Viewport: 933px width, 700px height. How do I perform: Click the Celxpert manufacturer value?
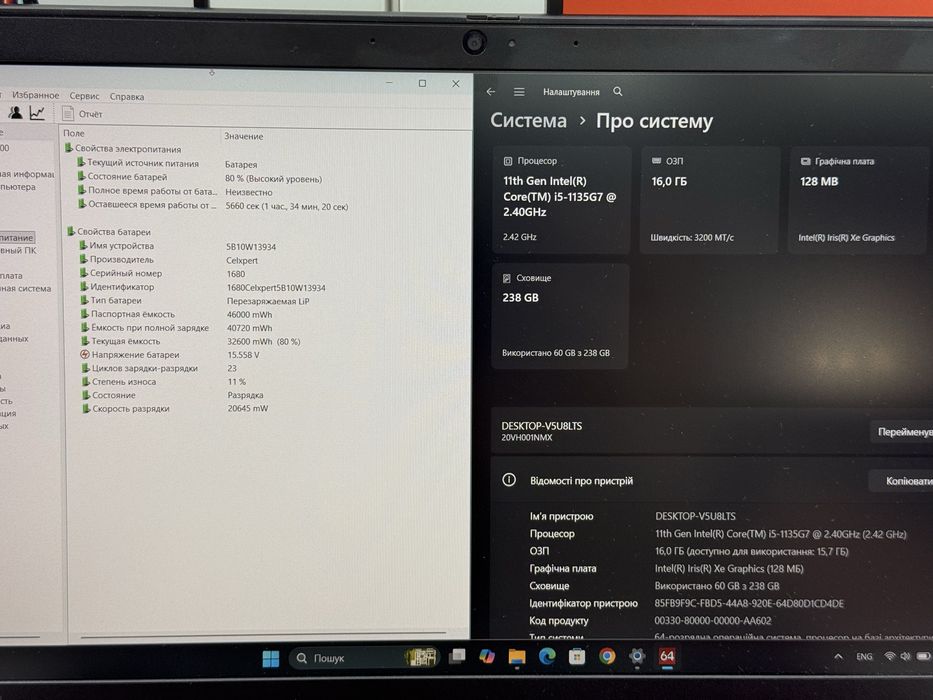pos(242,260)
